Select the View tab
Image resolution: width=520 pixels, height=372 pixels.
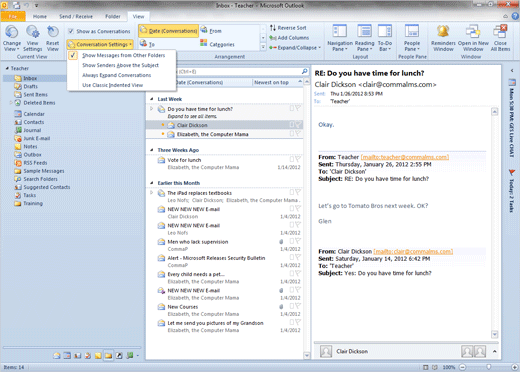click(x=138, y=16)
